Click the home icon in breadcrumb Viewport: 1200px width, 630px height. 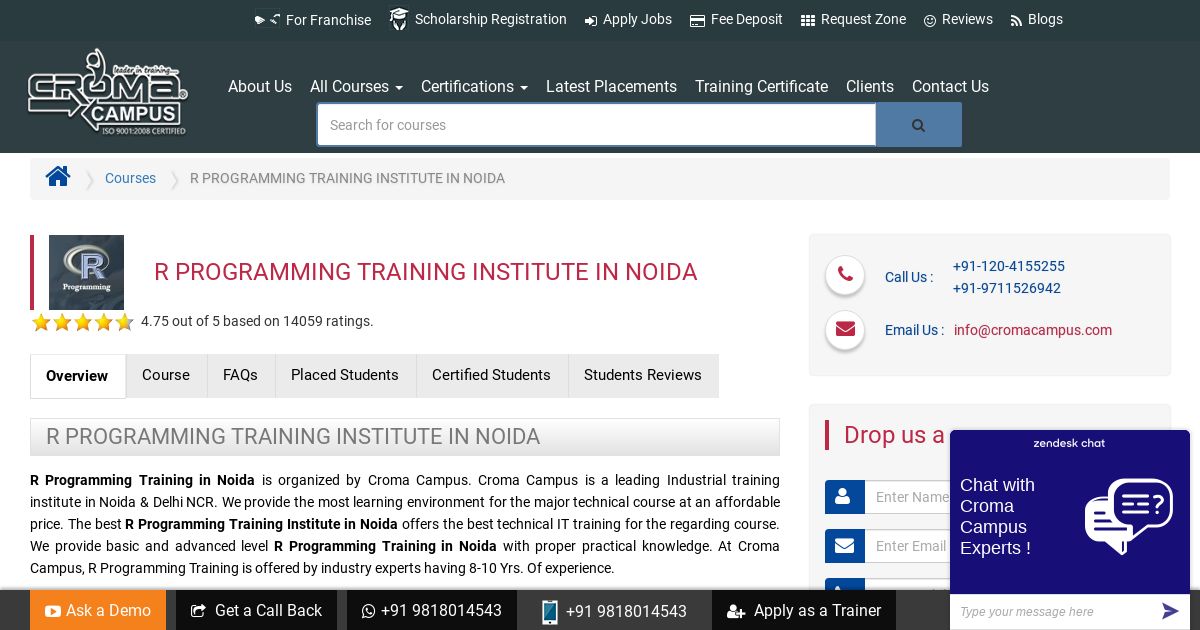click(x=58, y=177)
